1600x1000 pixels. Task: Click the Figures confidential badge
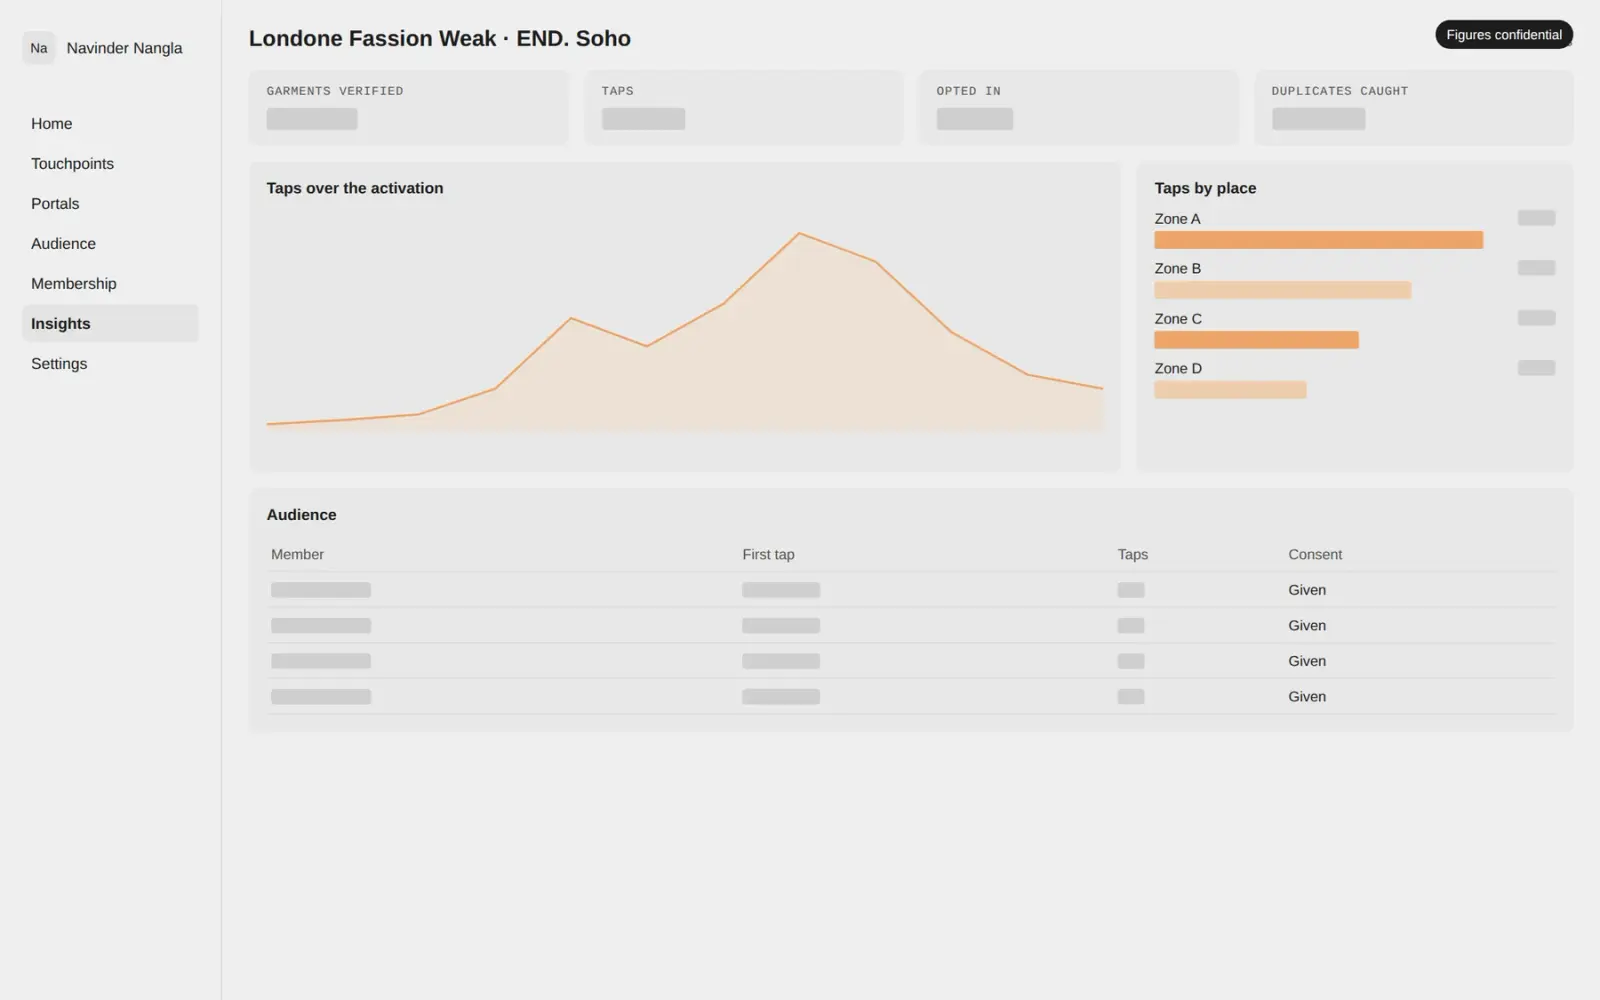click(x=1504, y=35)
